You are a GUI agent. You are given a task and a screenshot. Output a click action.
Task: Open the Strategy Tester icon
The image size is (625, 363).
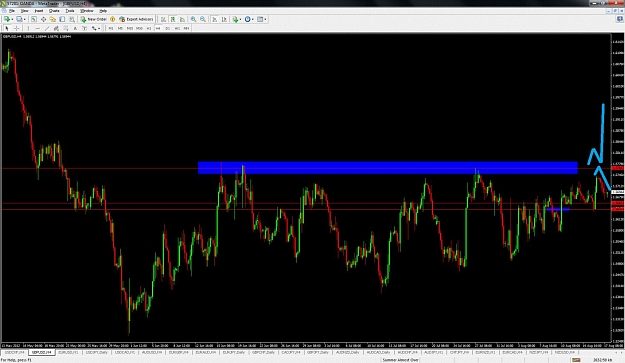(x=72, y=19)
